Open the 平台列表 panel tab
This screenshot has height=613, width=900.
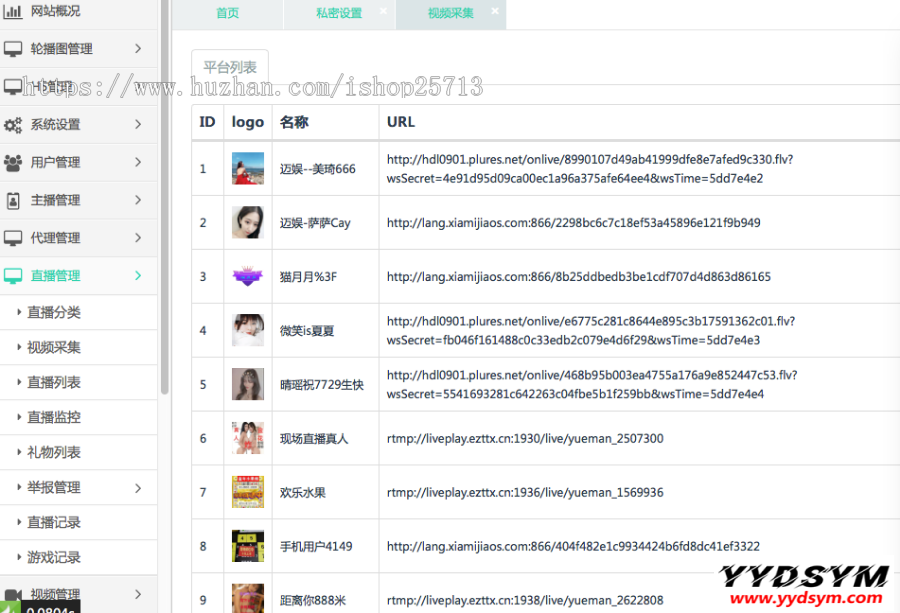(230, 67)
